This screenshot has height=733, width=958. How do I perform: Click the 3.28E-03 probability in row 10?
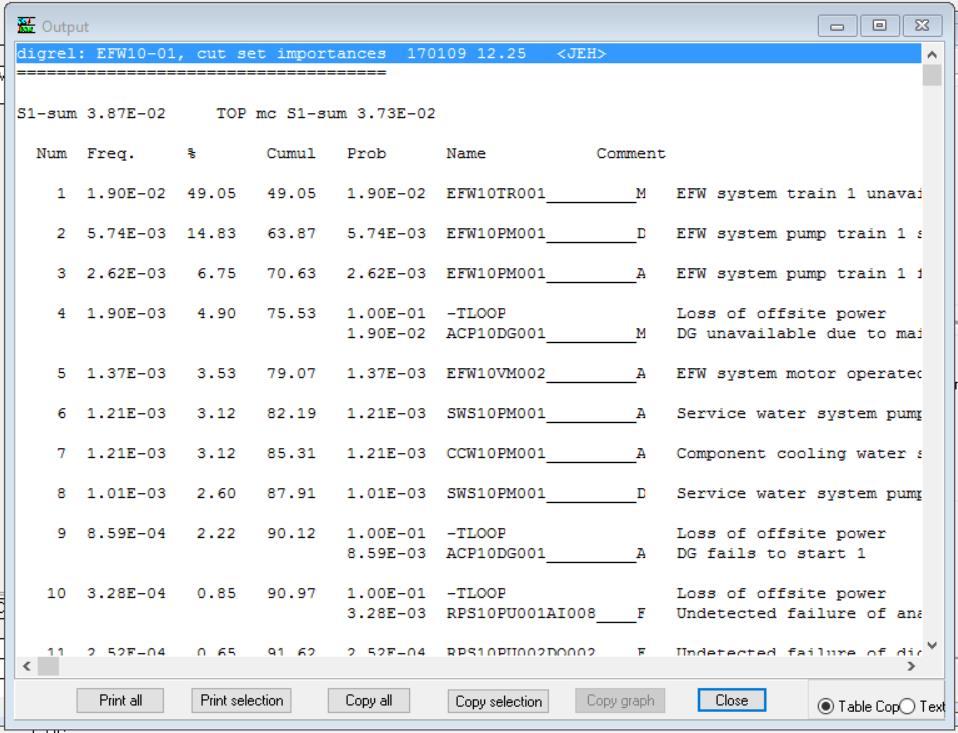pyautogui.click(x=386, y=613)
